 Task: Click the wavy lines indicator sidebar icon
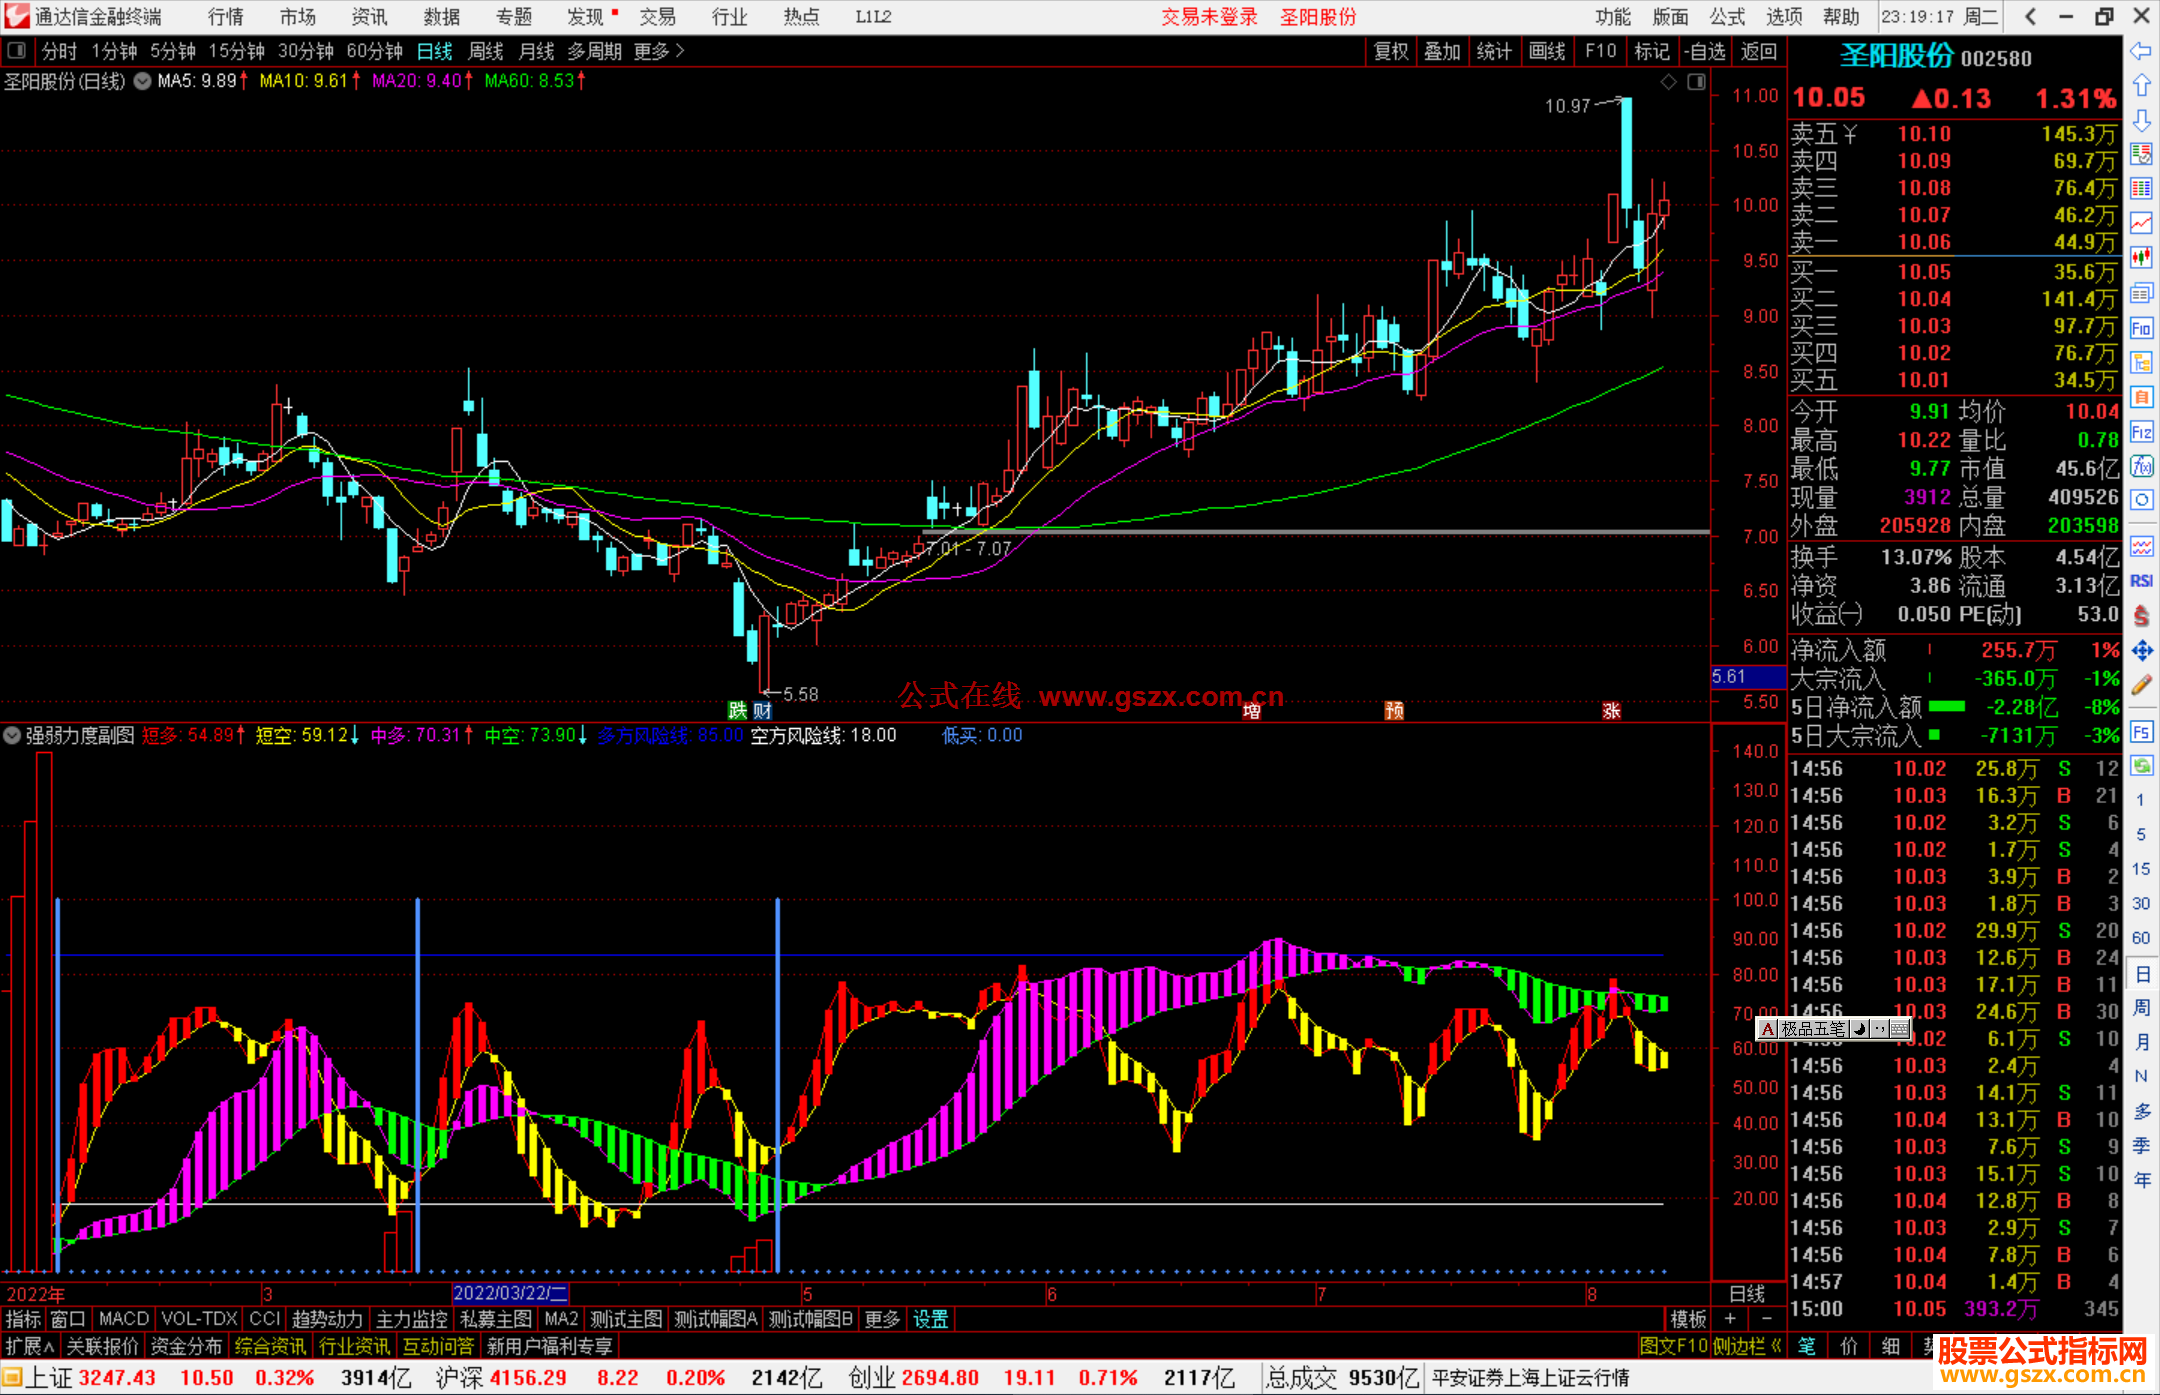pos(2141,546)
